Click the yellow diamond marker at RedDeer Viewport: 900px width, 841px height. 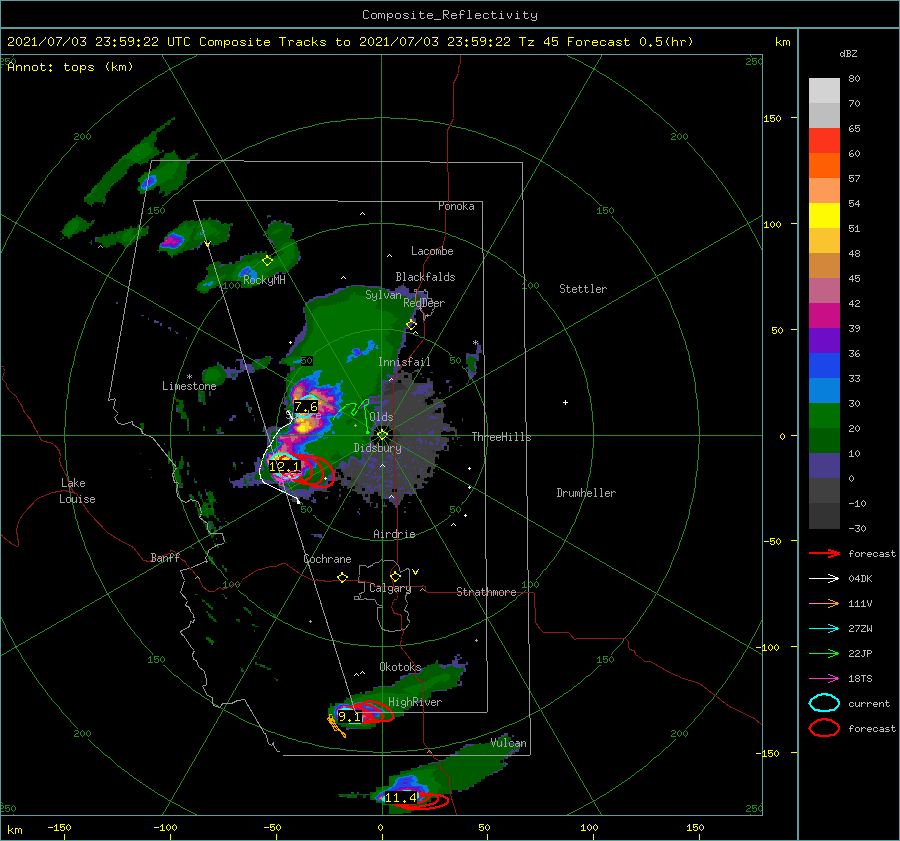[x=411, y=325]
